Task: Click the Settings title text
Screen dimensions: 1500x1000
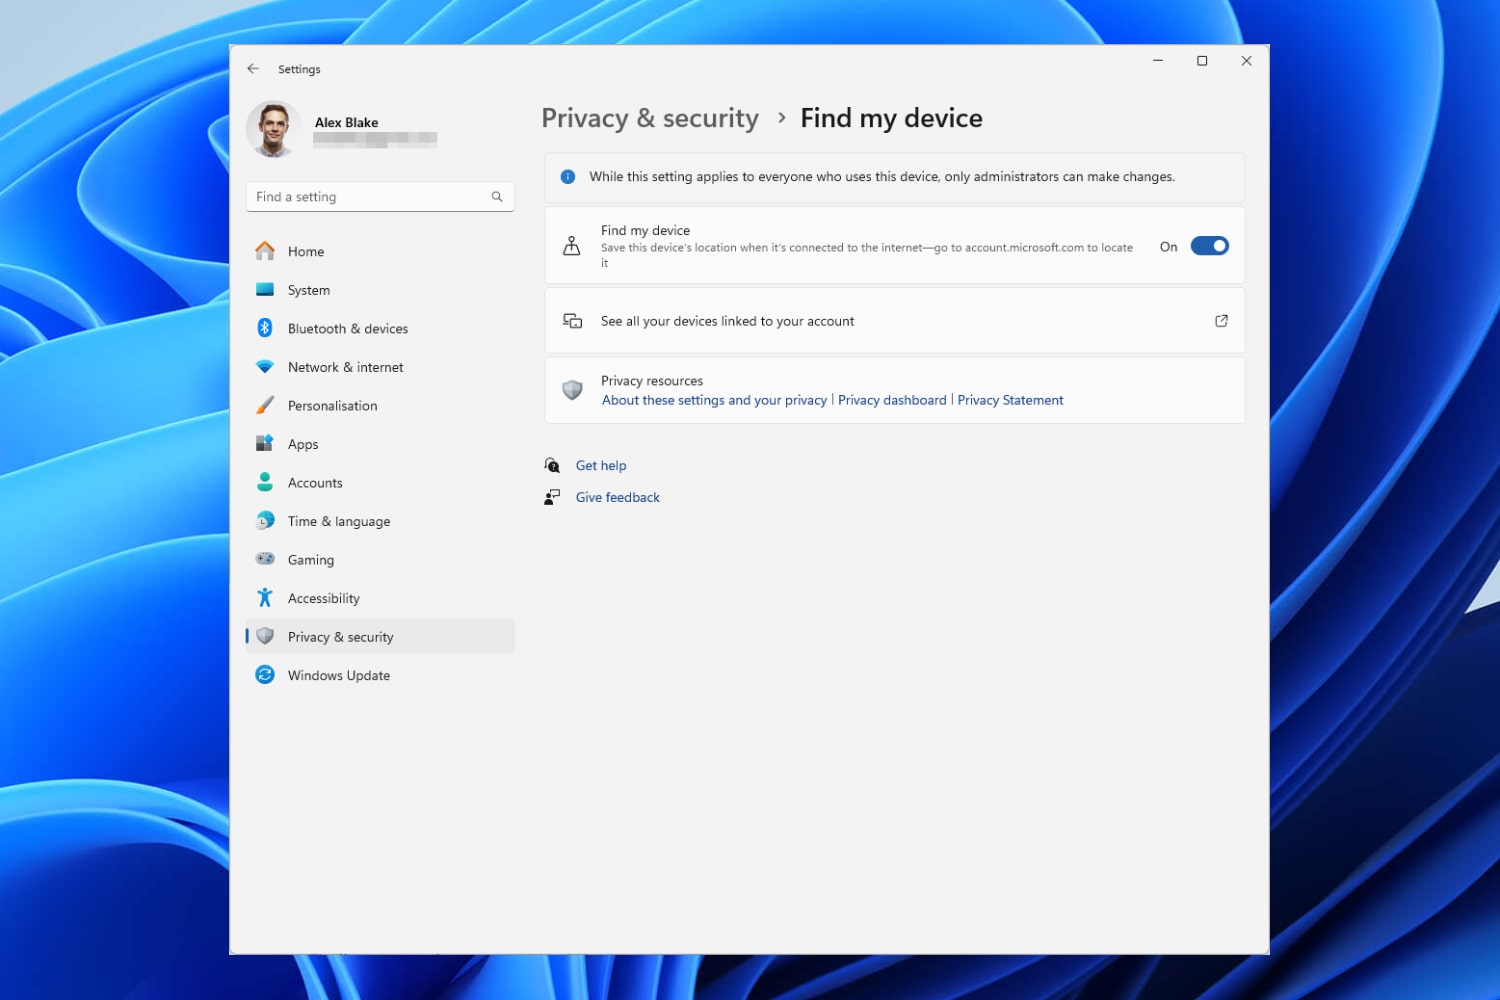Action: pyautogui.click(x=299, y=69)
